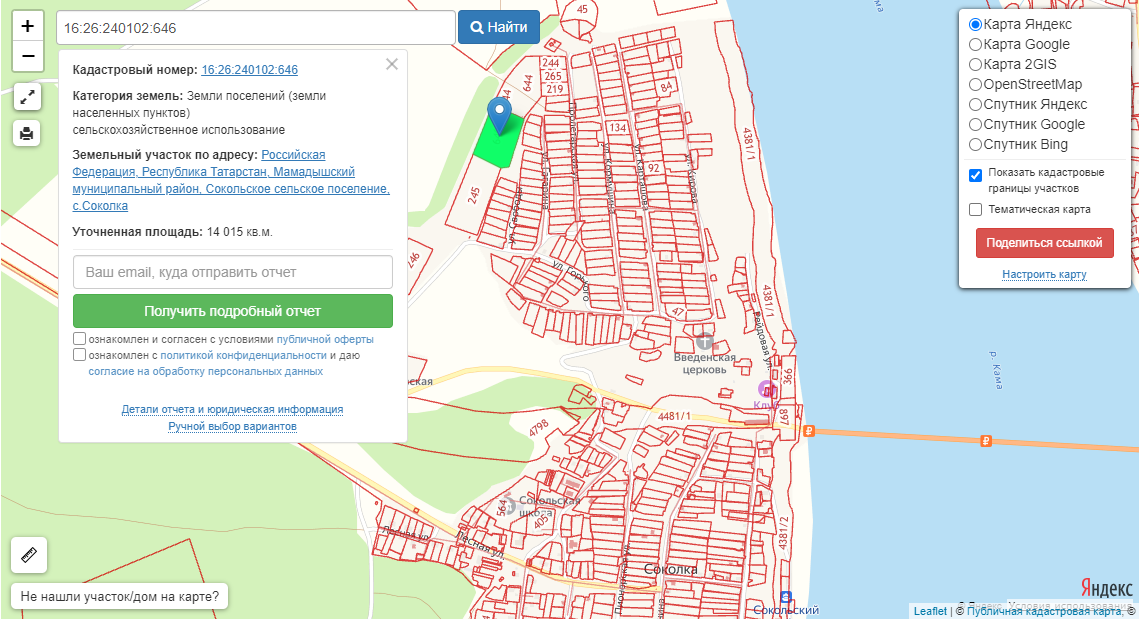1139x619 pixels.
Task: Uncheck show cadastral boundaries checkbox
Action: tap(975, 176)
